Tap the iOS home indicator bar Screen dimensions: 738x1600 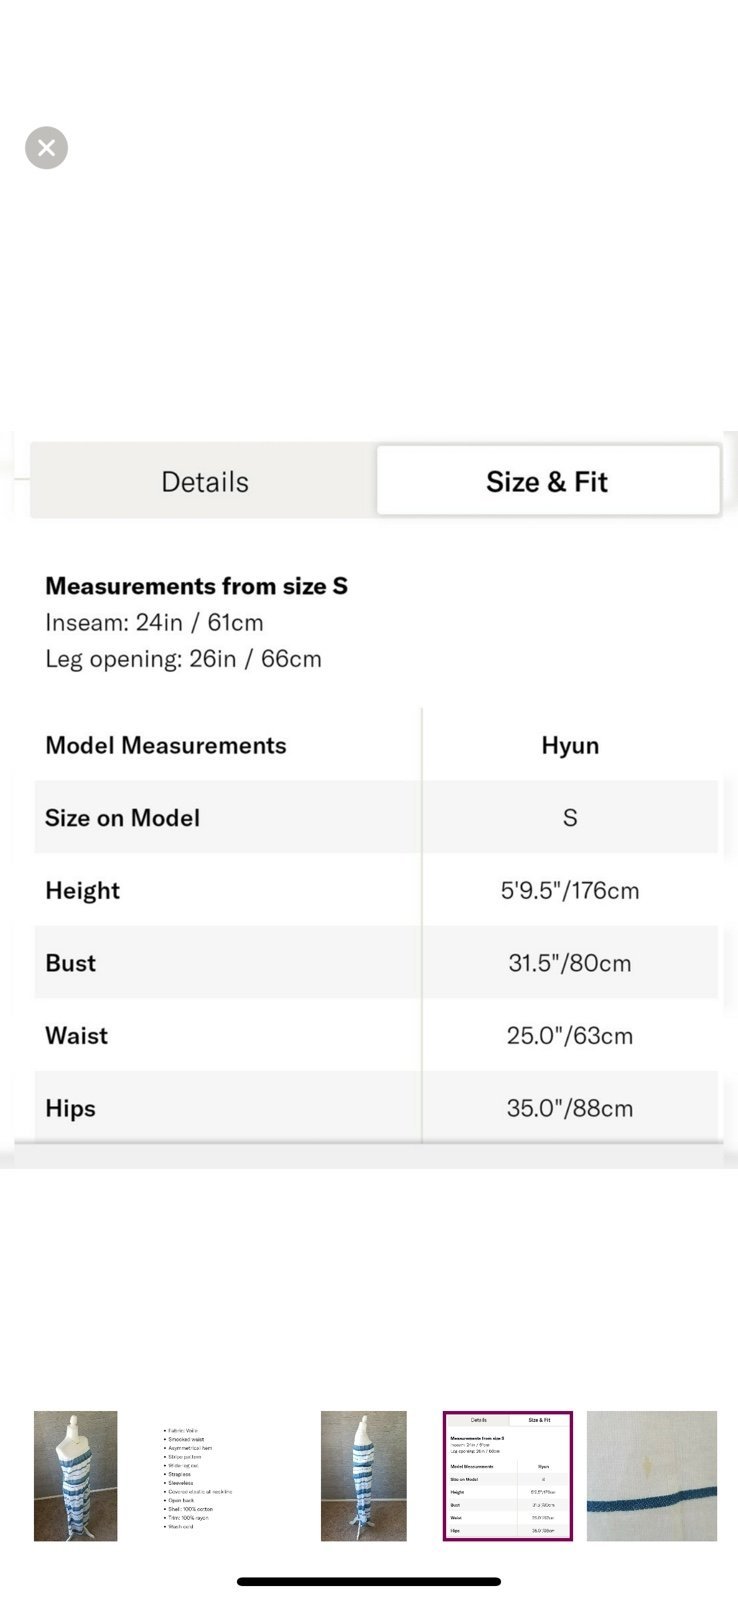(x=369, y=1582)
